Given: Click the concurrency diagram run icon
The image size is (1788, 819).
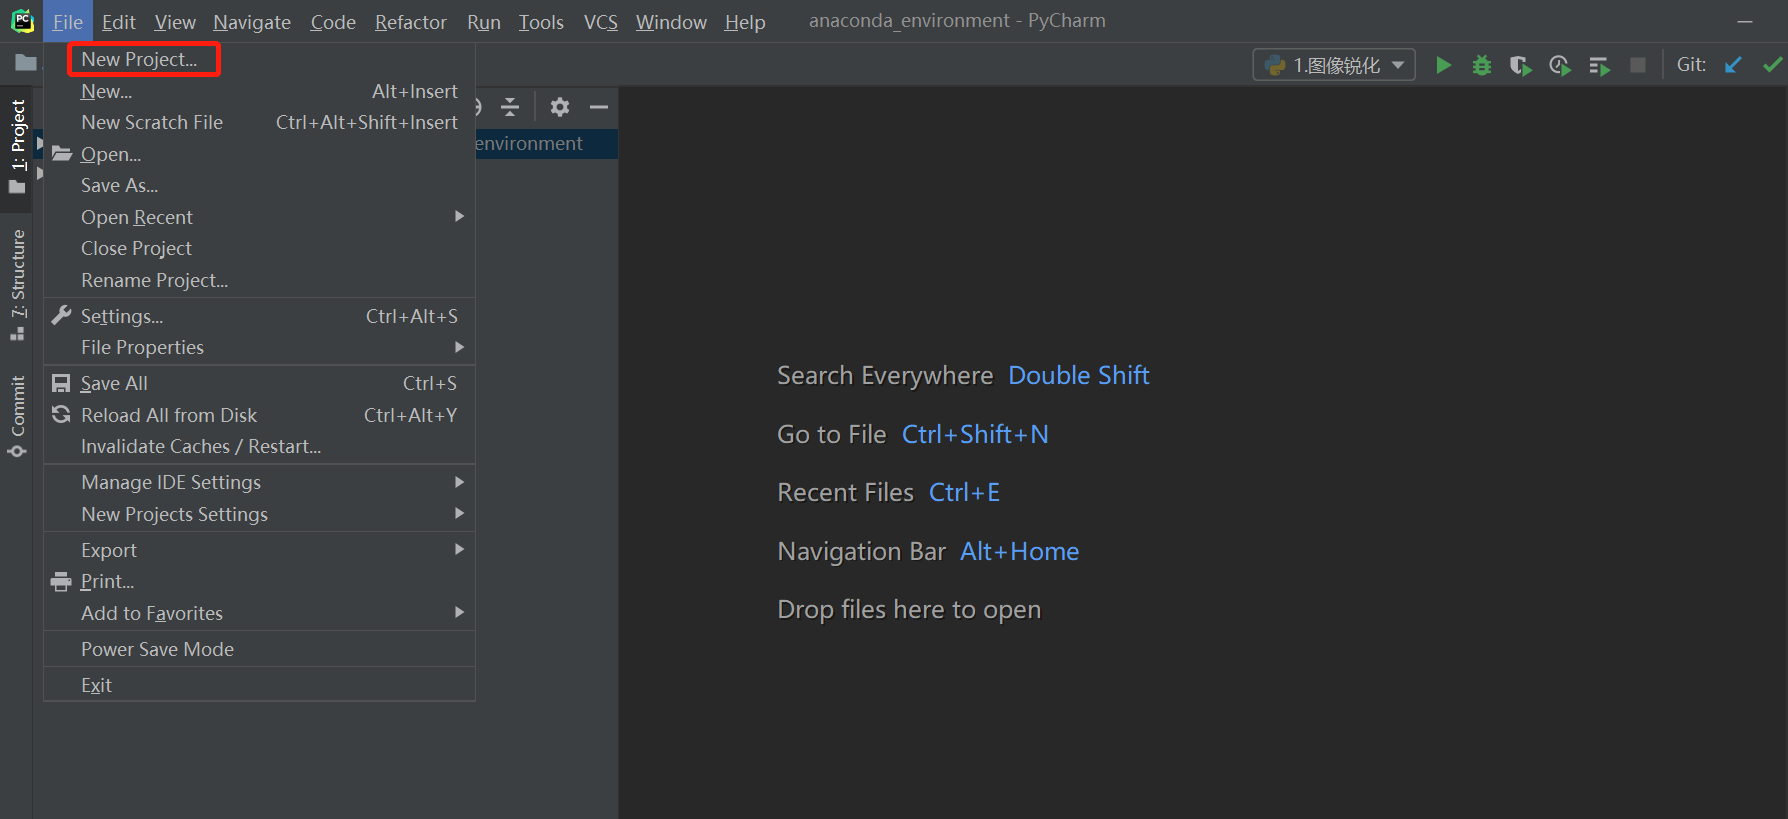Looking at the screenshot, I should (x=1599, y=66).
